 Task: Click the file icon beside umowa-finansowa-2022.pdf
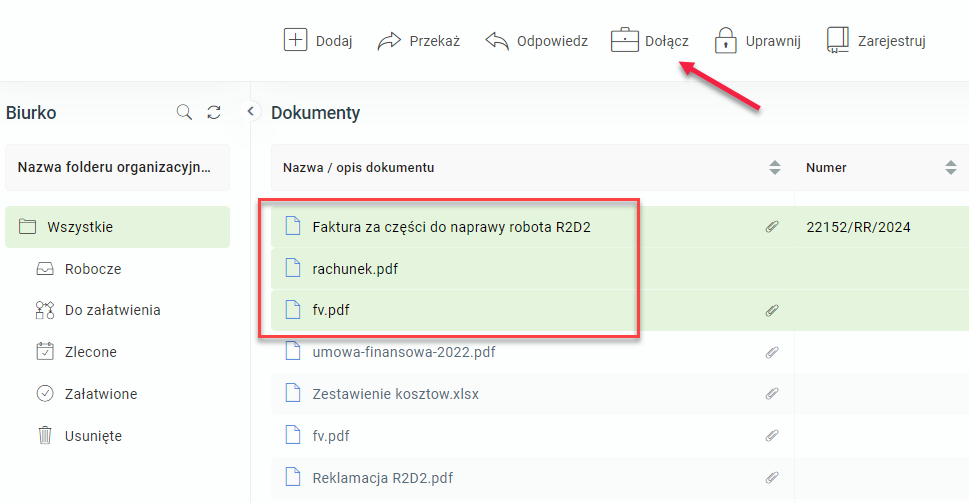click(x=292, y=351)
